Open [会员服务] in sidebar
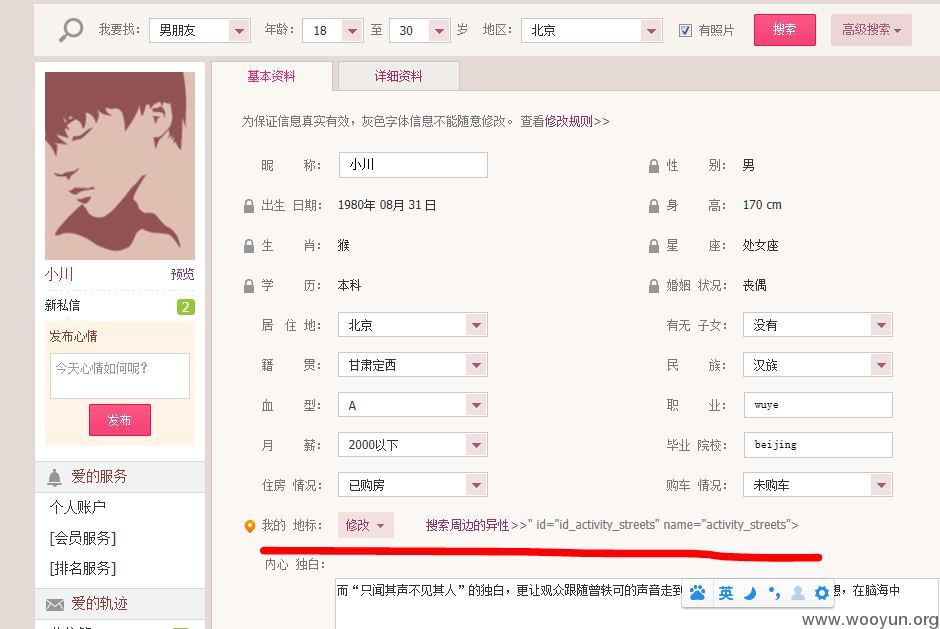 click(83, 538)
